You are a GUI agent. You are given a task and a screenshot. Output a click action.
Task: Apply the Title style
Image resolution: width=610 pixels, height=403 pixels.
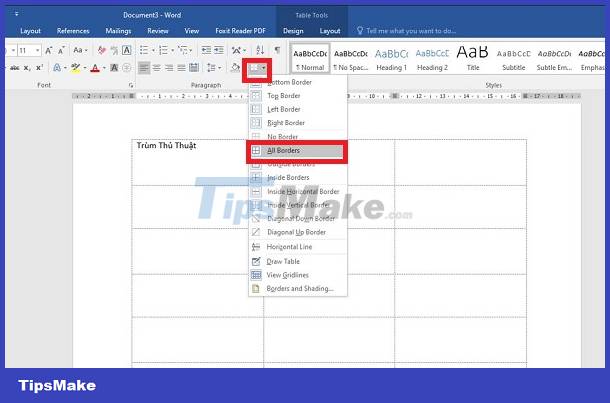[473, 58]
